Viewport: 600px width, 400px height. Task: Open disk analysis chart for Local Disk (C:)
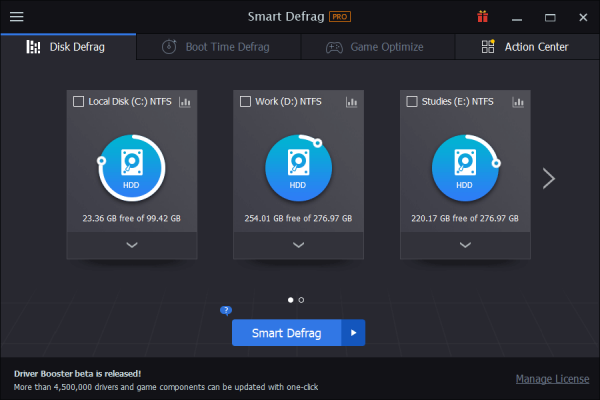[185, 102]
